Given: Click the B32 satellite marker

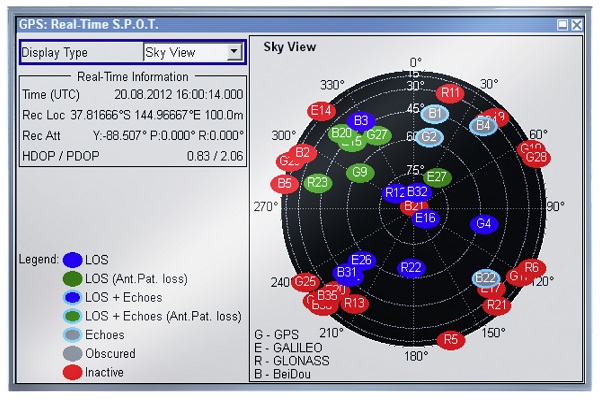Looking at the screenshot, I should point(417,191).
